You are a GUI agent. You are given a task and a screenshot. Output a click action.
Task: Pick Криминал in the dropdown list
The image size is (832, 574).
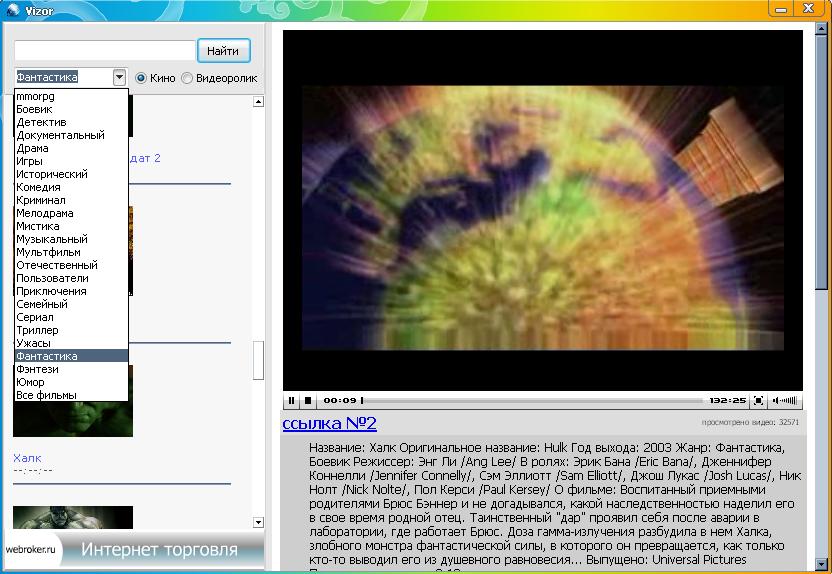click(71, 200)
